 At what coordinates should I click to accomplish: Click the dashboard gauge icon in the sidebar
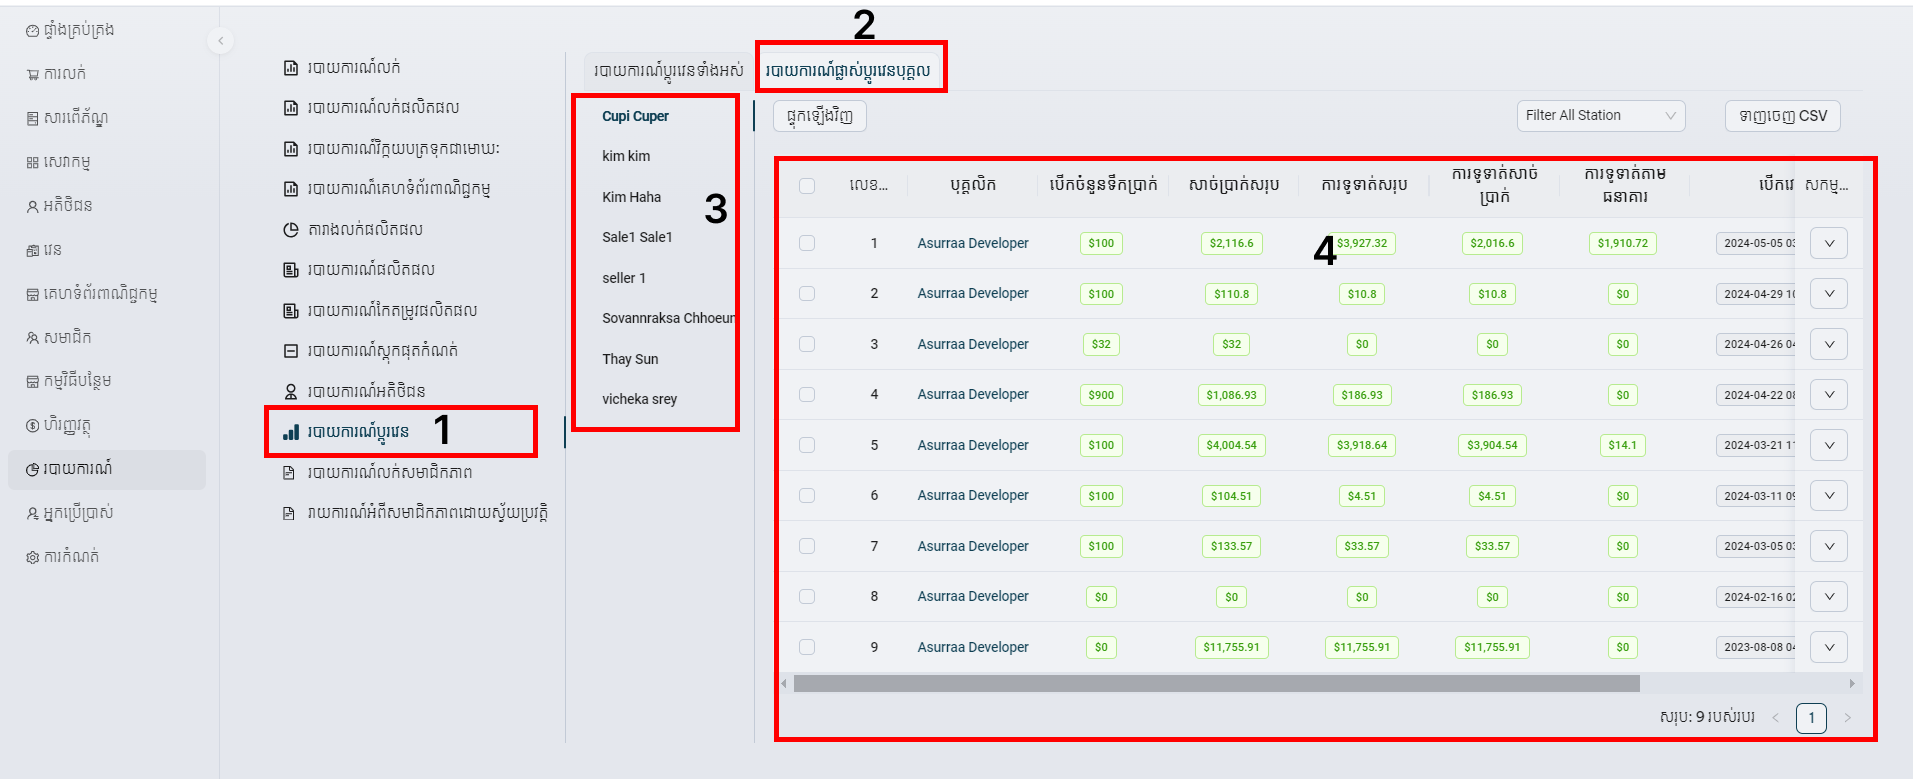click(33, 31)
